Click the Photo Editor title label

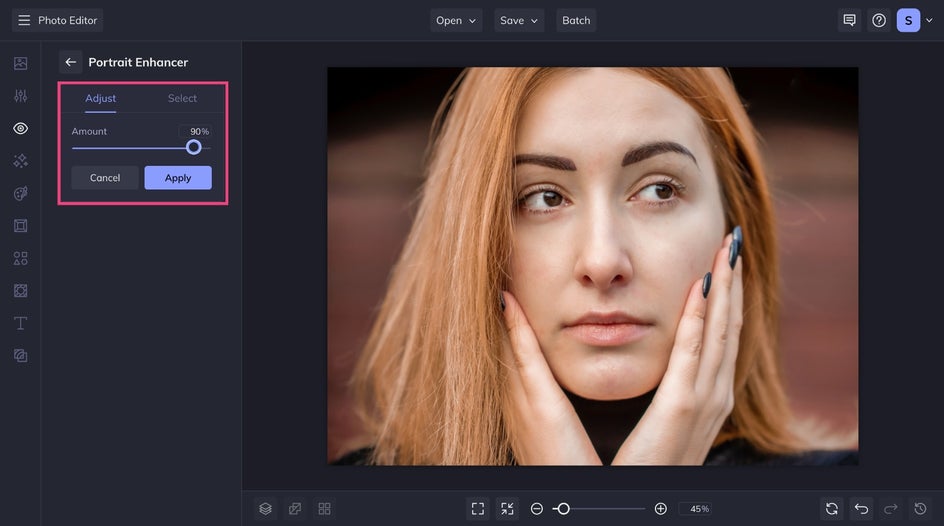tap(67, 20)
